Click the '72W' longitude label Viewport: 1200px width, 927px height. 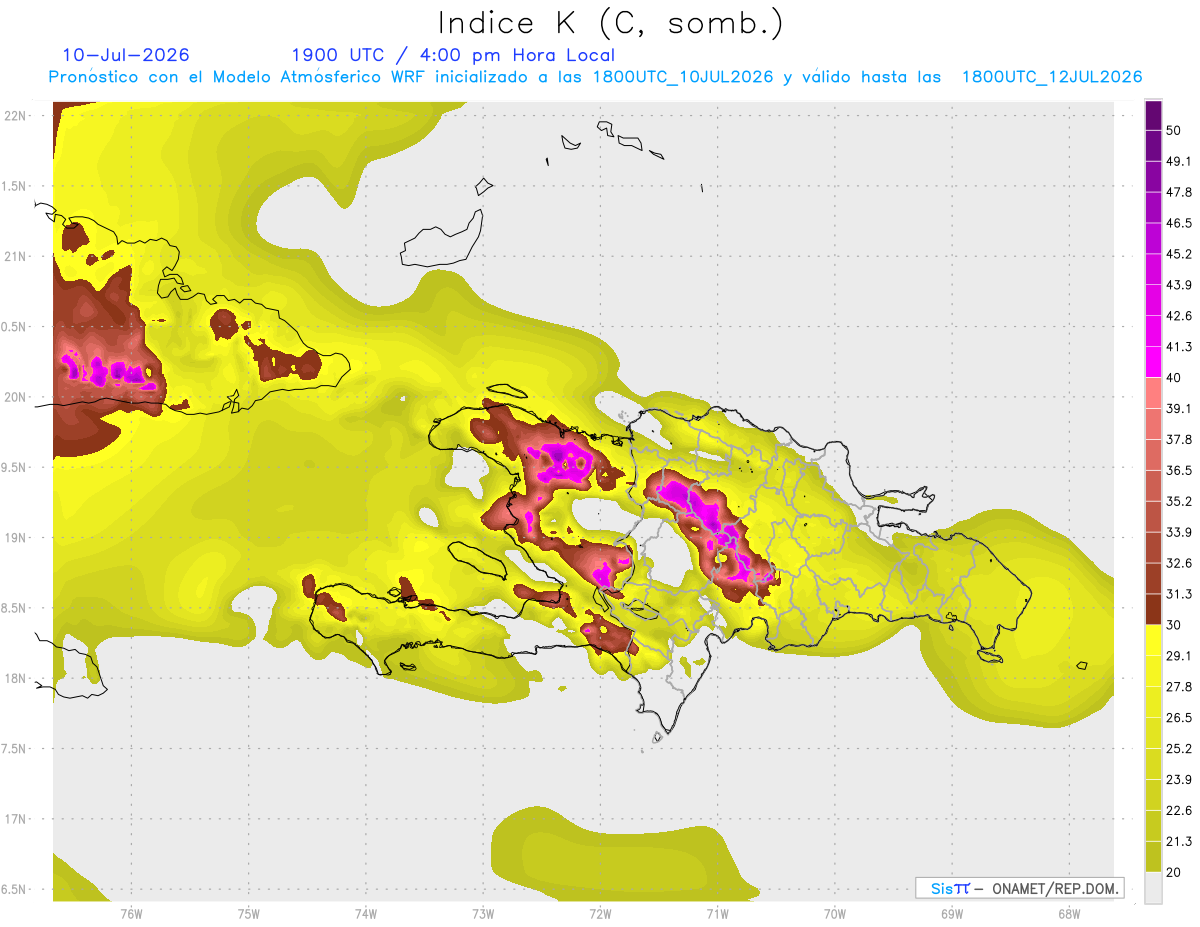click(600, 913)
